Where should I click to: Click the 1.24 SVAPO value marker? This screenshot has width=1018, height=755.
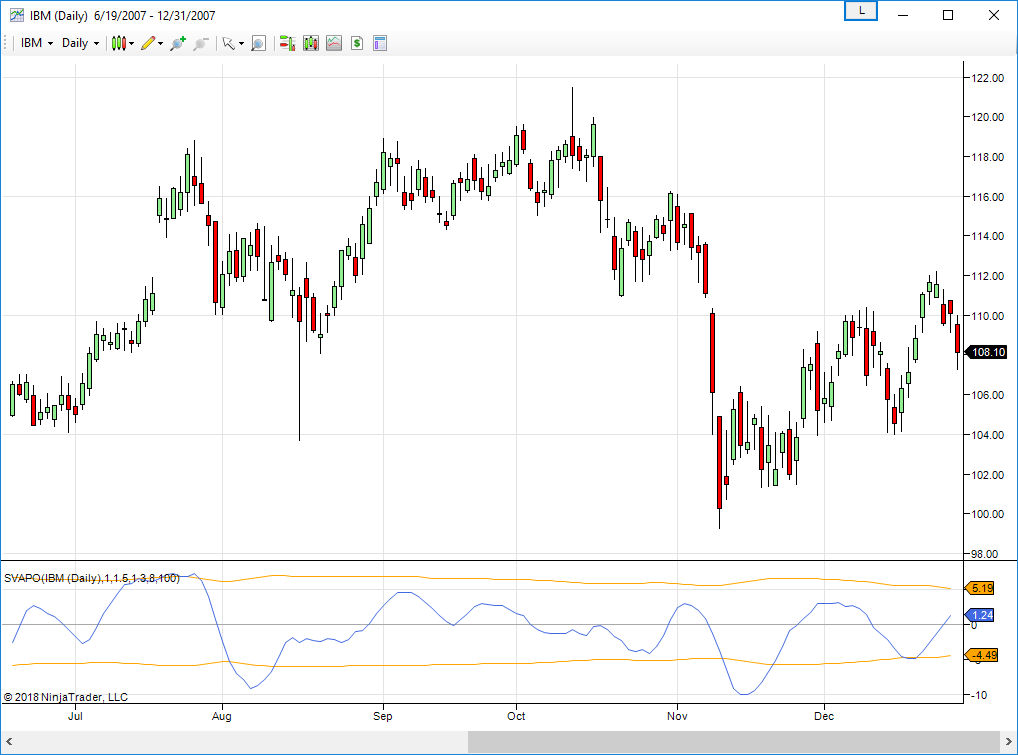point(981,615)
